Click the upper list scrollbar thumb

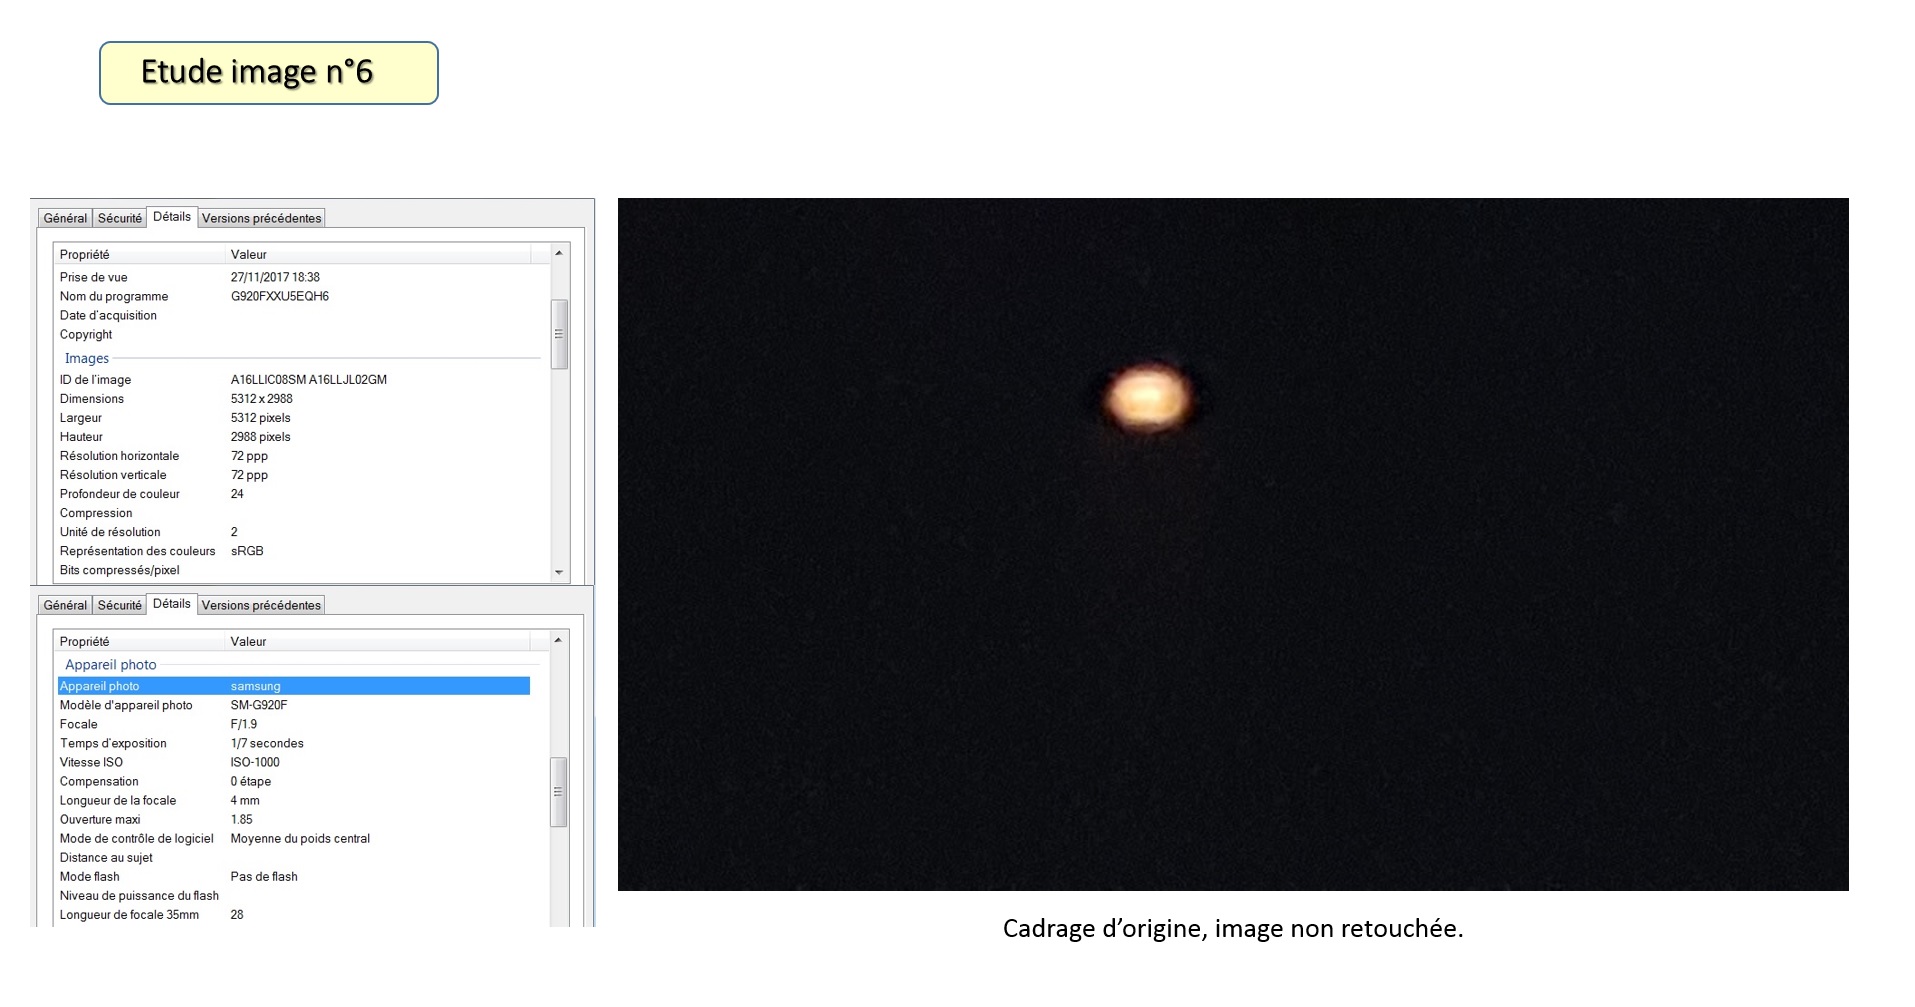559,334
